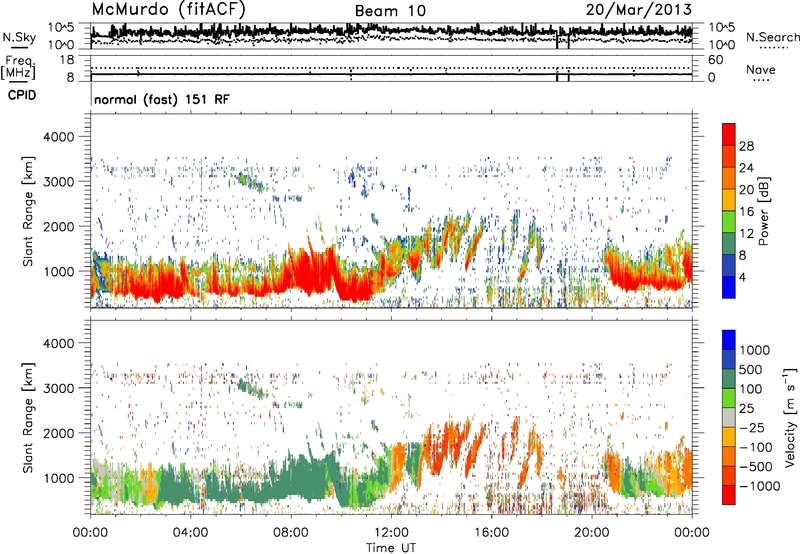
Task: Click the 24 tick on Power color bar
Action: [746, 168]
